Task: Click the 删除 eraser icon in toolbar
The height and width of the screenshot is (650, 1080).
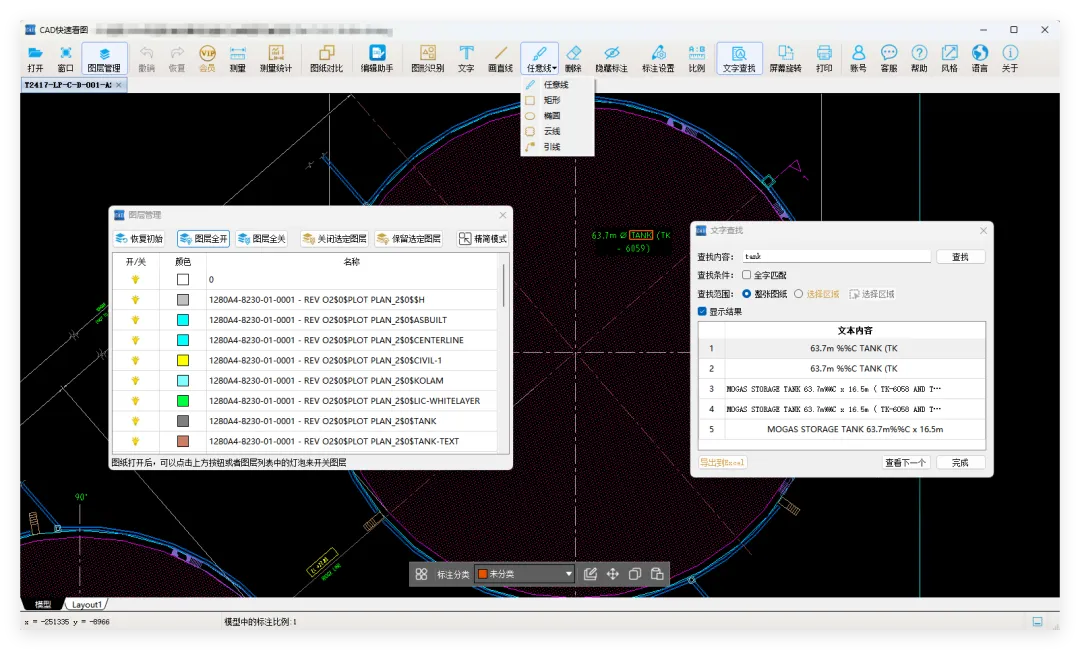Action: click(x=573, y=59)
